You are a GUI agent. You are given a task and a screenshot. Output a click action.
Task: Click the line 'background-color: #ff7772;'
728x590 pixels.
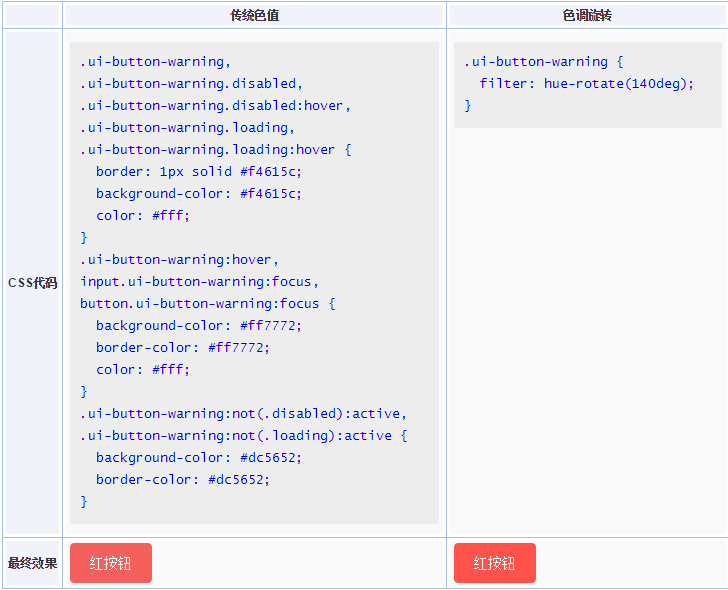(199, 326)
